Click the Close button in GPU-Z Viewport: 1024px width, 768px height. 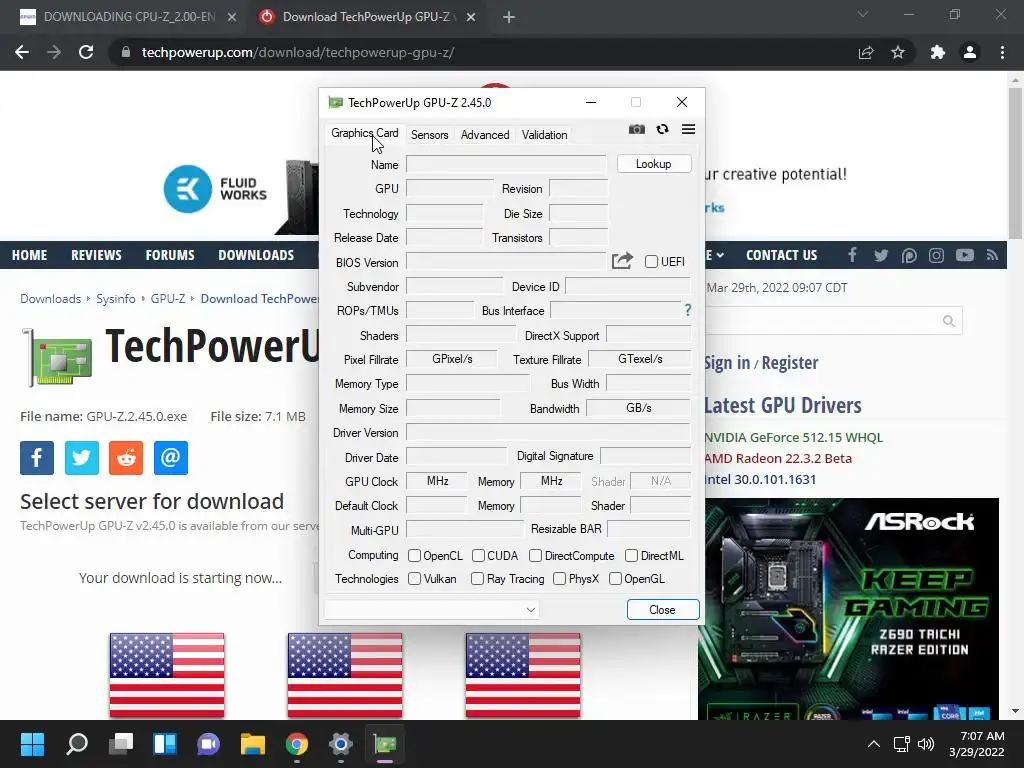point(662,609)
